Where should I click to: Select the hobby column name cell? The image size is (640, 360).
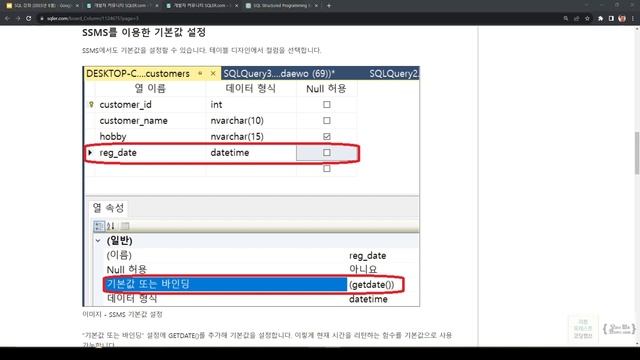[x=151, y=136]
